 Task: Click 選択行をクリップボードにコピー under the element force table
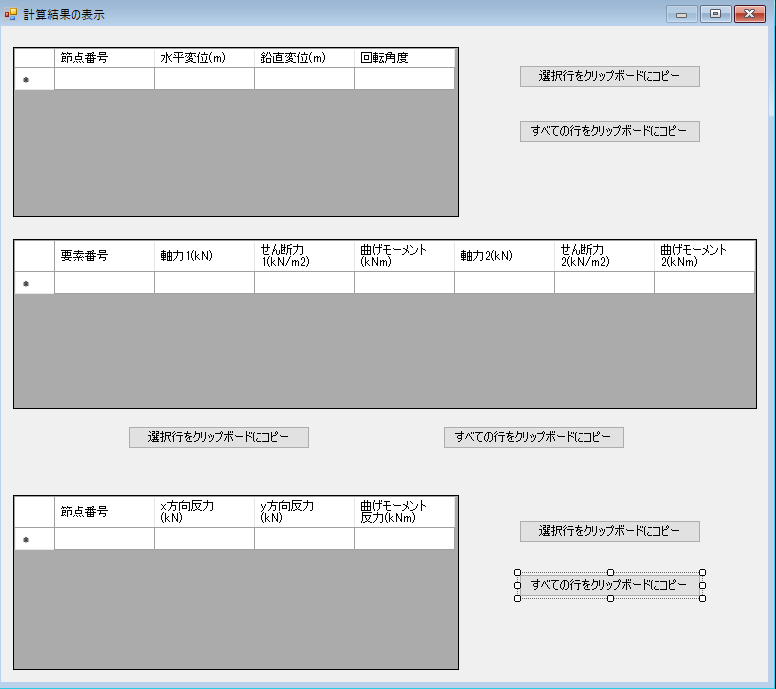218,437
